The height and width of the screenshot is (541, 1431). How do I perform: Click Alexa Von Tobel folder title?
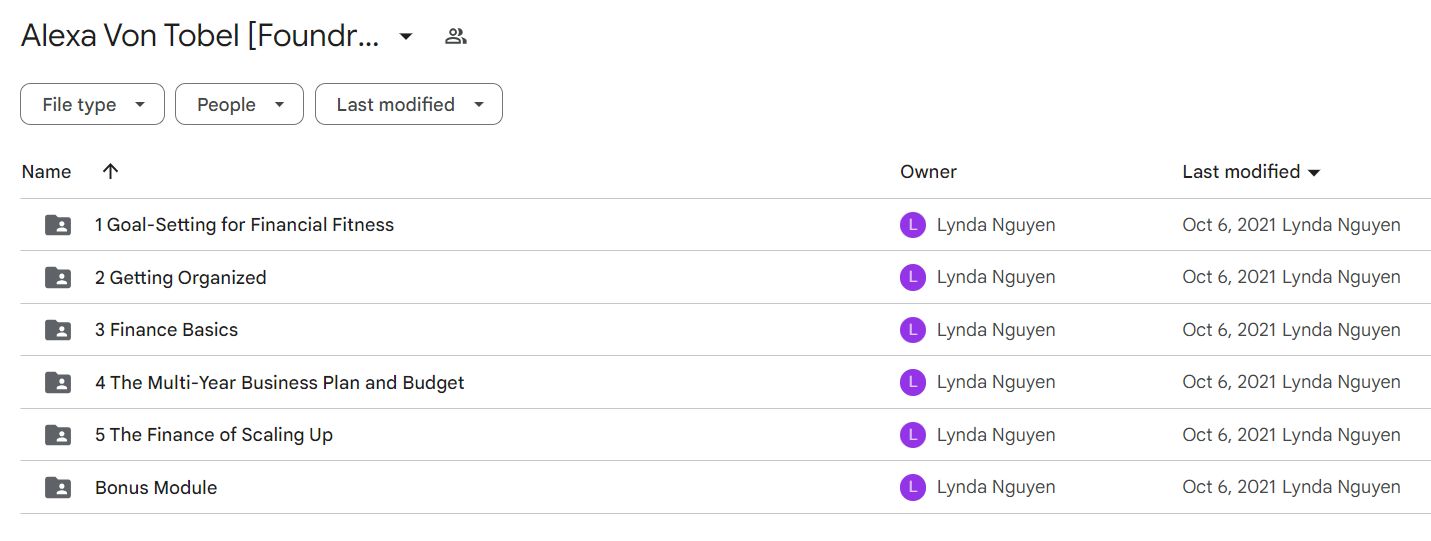click(x=200, y=37)
